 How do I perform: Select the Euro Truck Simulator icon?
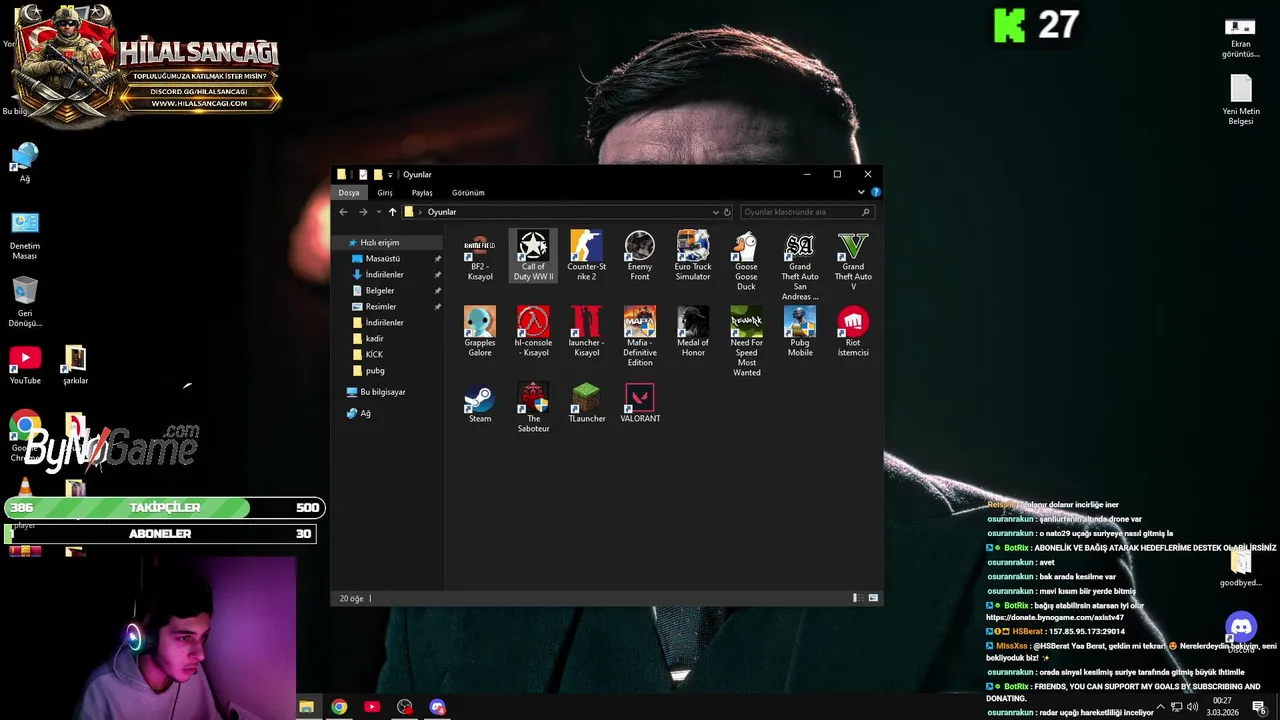click(693, 256)
